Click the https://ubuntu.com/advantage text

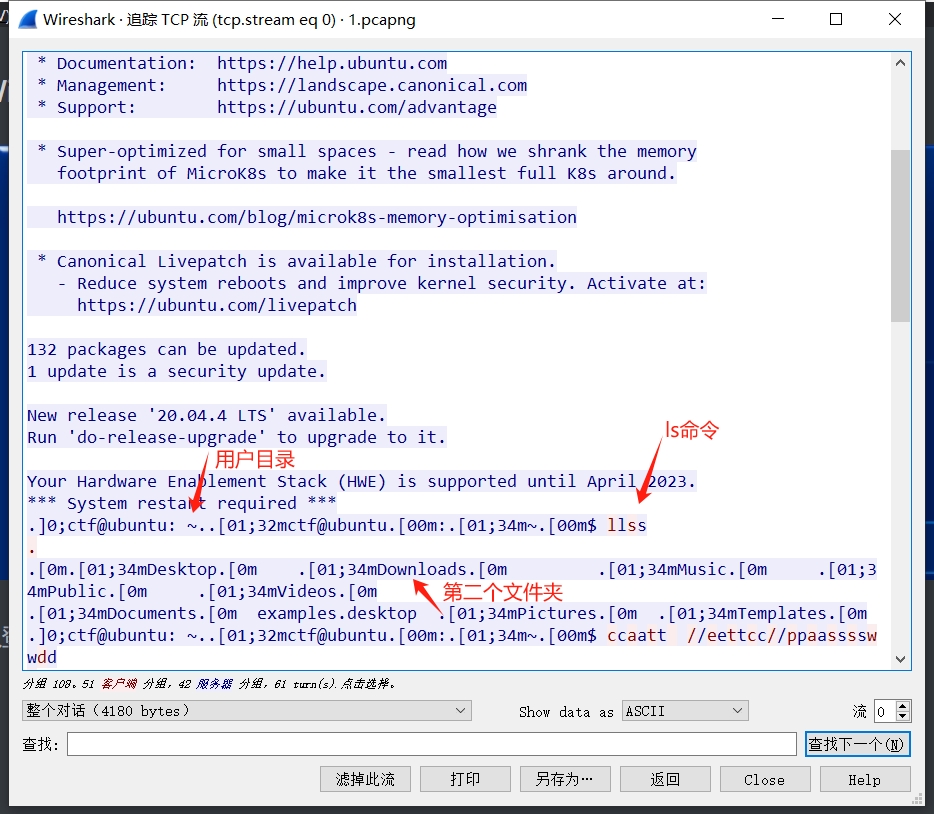(357, 107)
